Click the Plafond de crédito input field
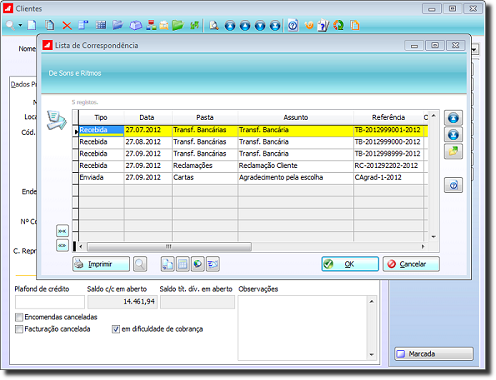Screen dimensions: 496x380 tap(50, 302)
